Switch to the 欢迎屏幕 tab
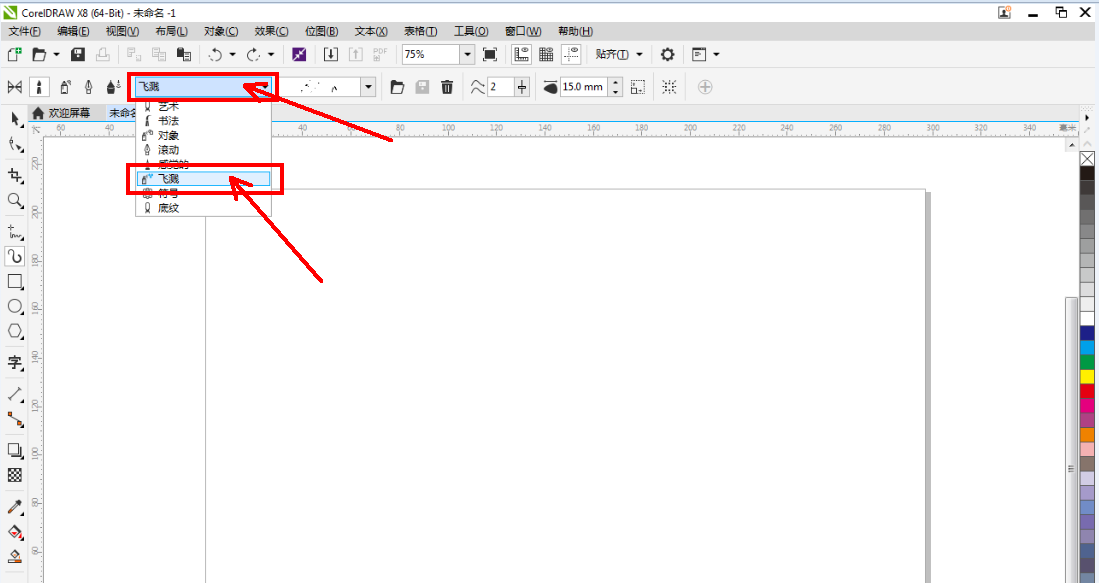The height and width of the screenshot is (583, 1099). click(68, 113)
